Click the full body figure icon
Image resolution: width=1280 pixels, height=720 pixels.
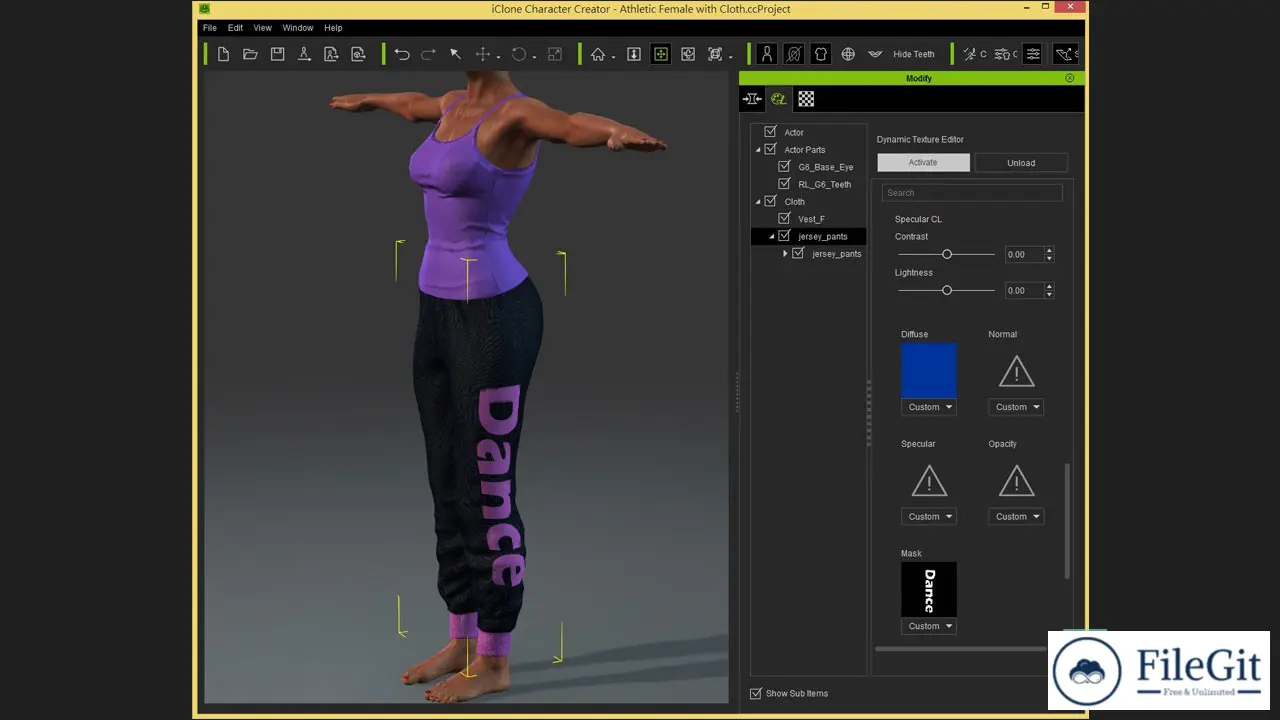coord(767,54)
